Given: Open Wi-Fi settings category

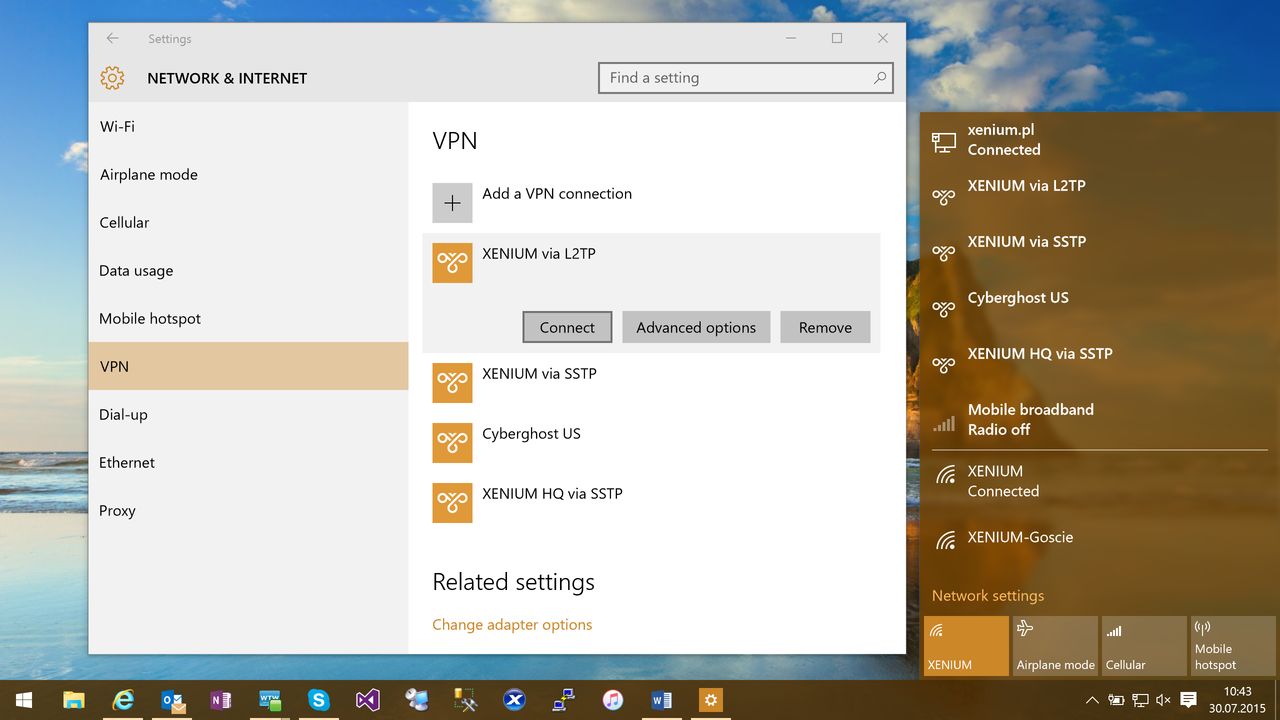Looking at the screenshot, I should [x=248, y=127].
